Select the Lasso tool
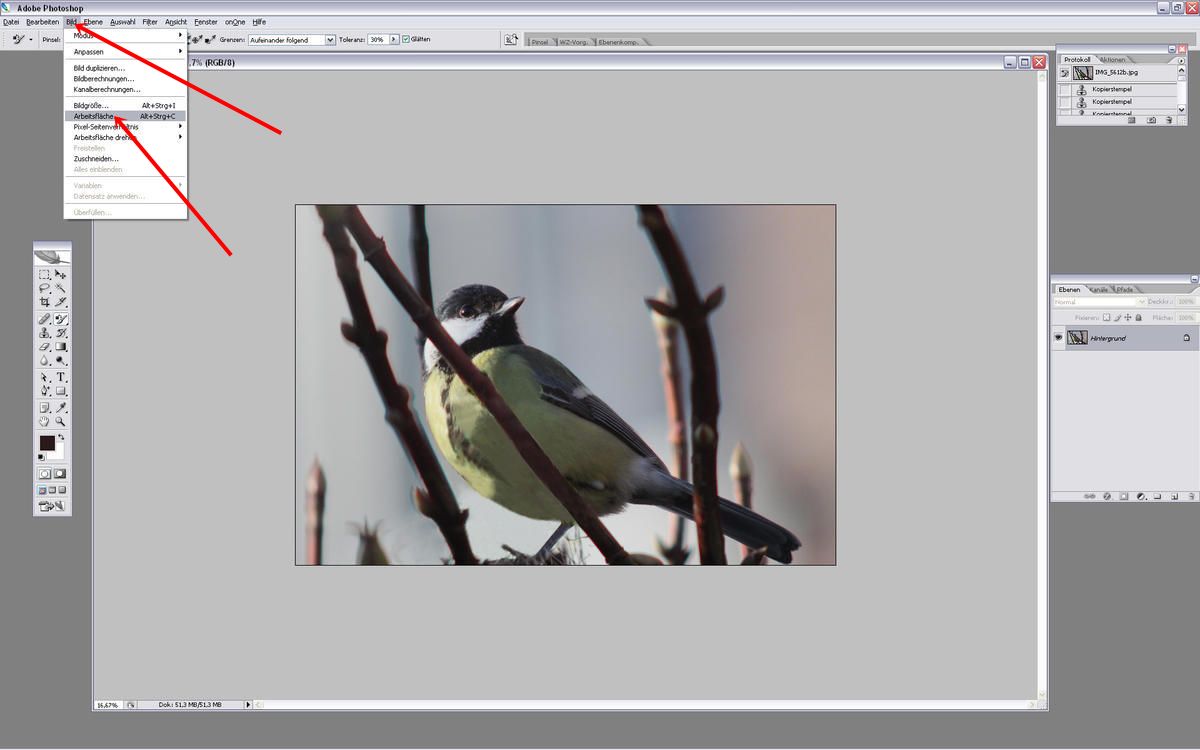The width and height of the screenshot is (1200, 750). coord(44,288)
